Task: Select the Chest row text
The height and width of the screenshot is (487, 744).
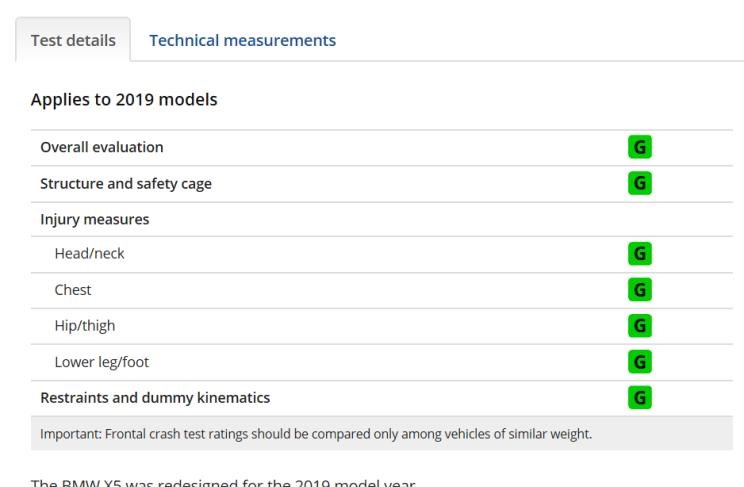Action: [x=73, y=290]
